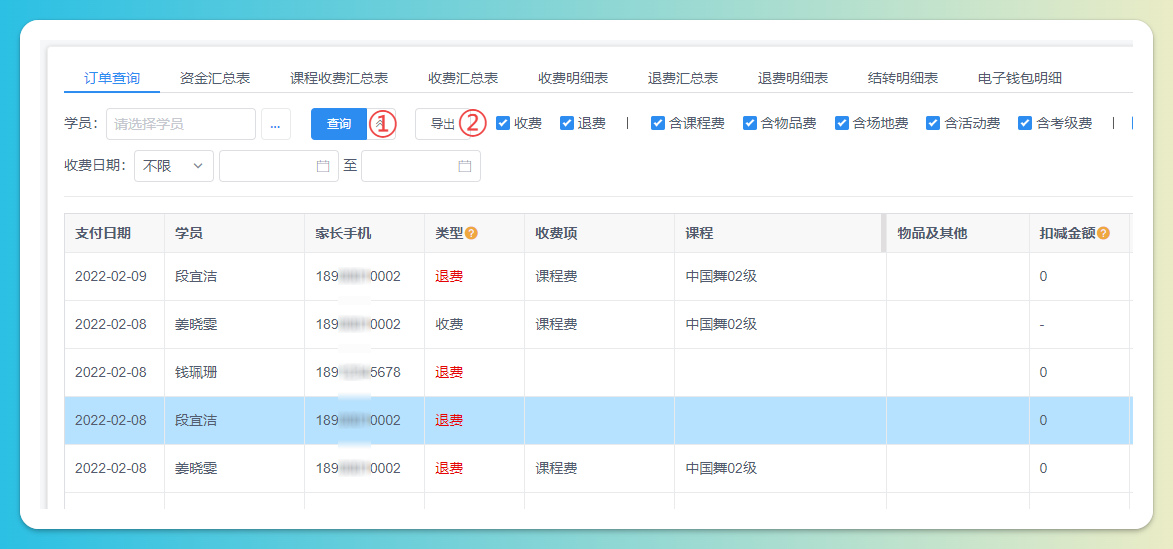The height and width of the screenshot is (549, 1173).
Task: Click the 收费项 column header
Action: (x=599, y=233)
